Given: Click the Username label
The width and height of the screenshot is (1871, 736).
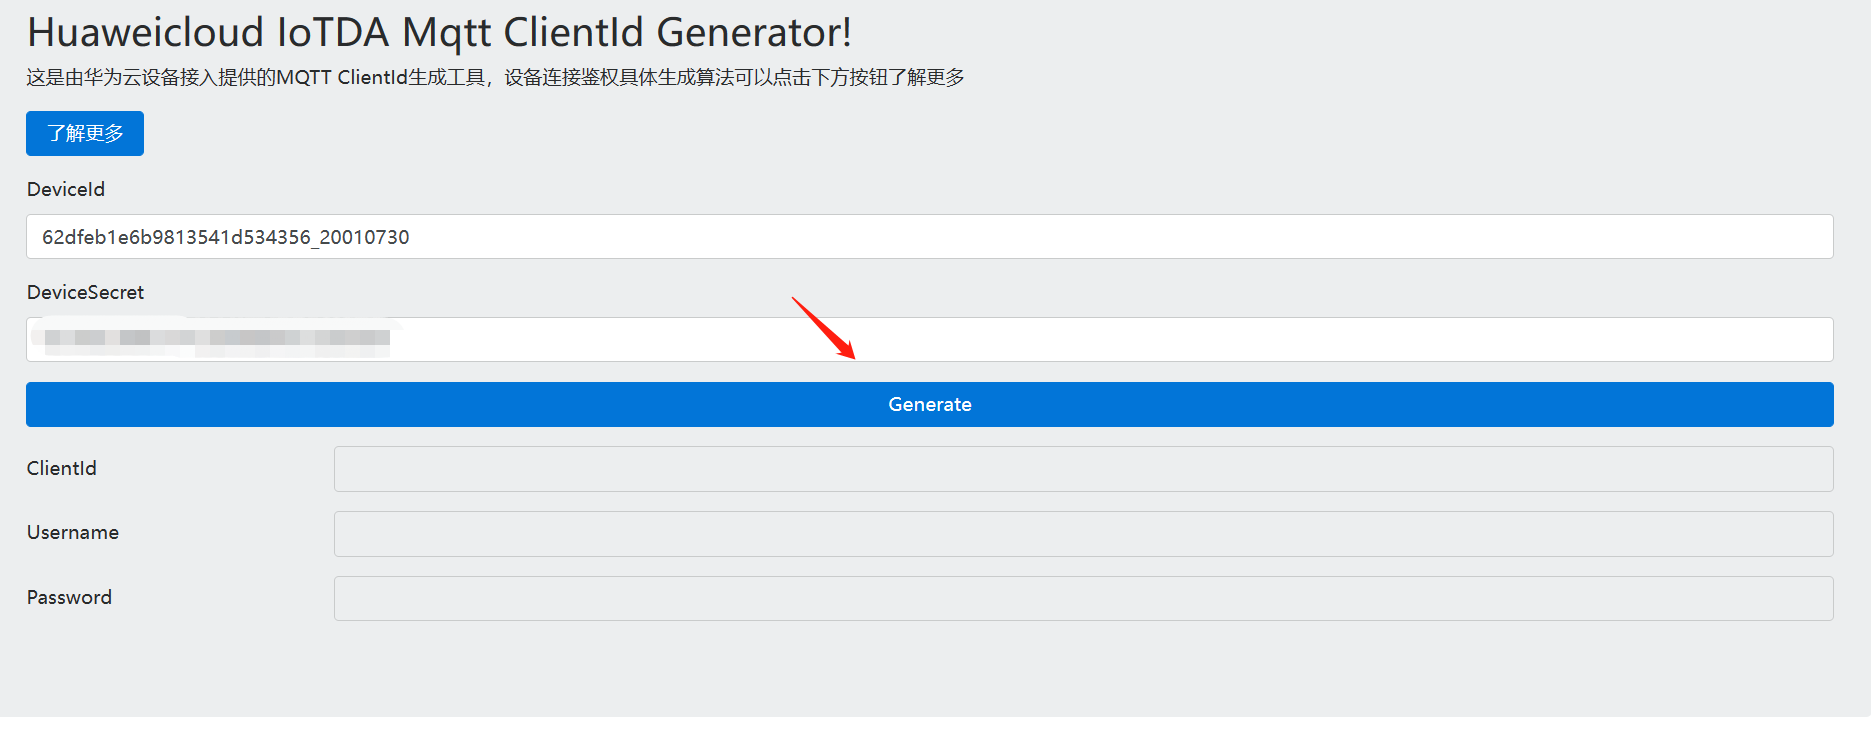Looking at the screenshot, I should pyautogui.click(x=73, y=533).
